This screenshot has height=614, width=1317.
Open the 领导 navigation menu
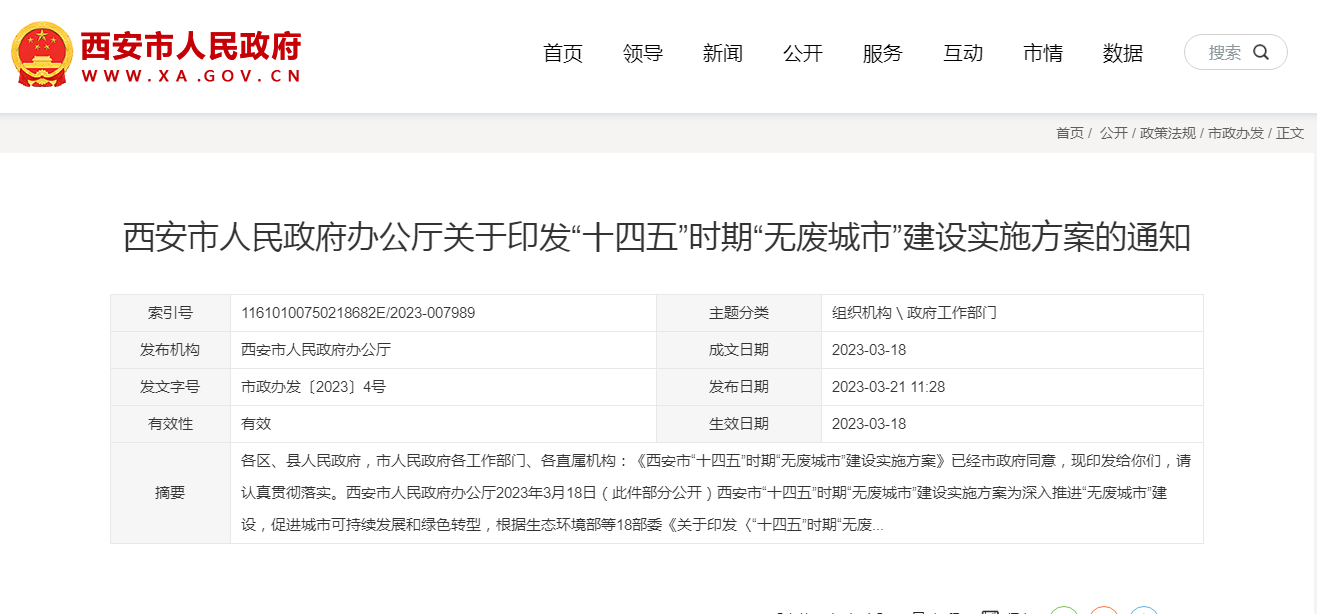point(642,54)
